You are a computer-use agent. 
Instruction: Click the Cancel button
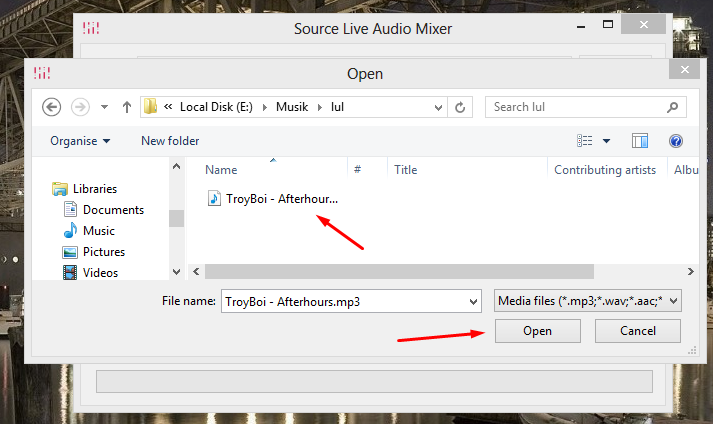click(x=638, y=331)
